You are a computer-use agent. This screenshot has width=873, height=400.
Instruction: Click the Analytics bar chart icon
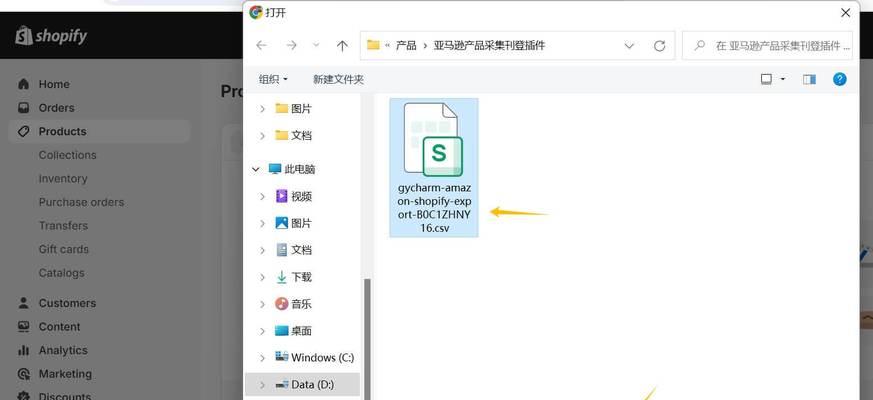point(23,350)
